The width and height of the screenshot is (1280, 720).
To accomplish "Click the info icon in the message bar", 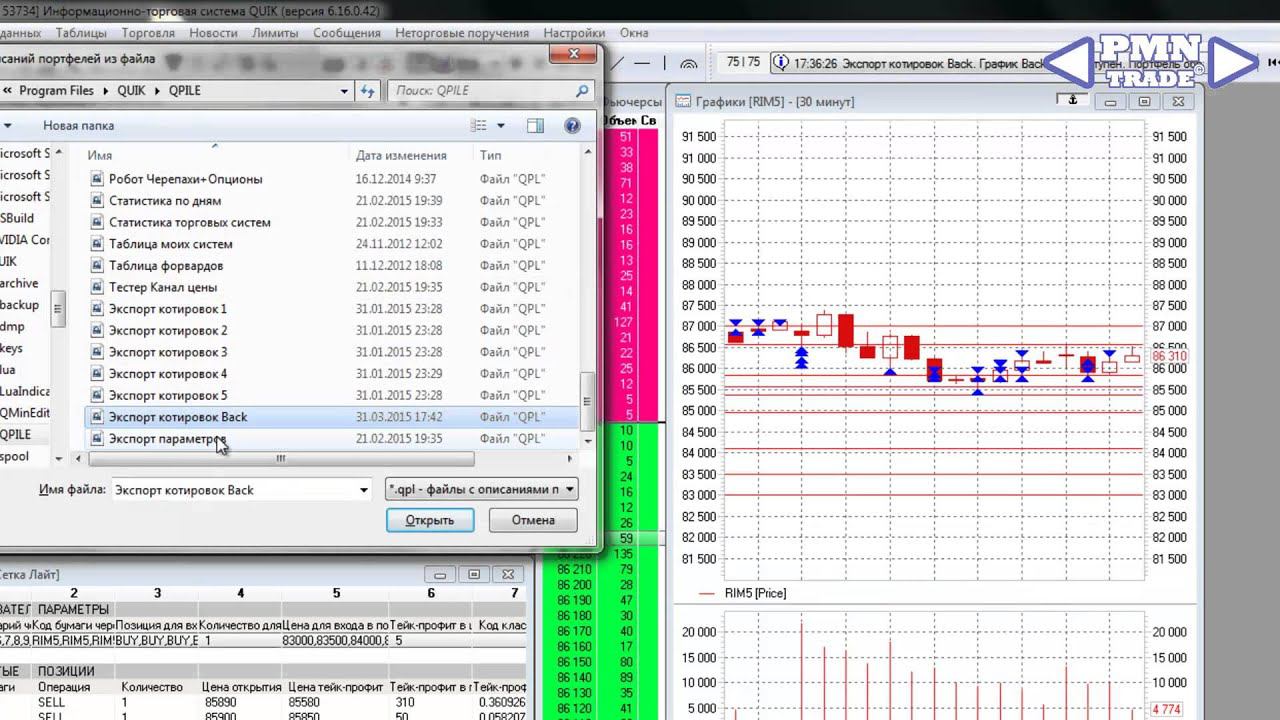I will point(780,63).
